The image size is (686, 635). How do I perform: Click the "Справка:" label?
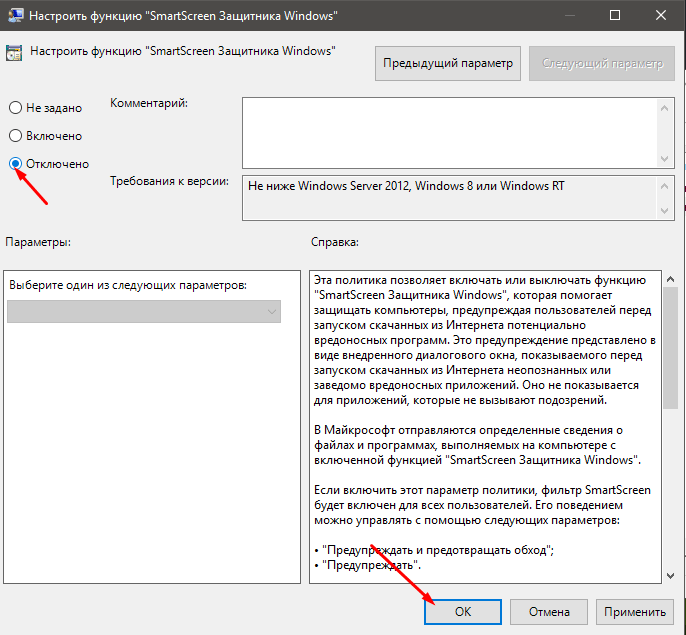click(x=335, y=242)
